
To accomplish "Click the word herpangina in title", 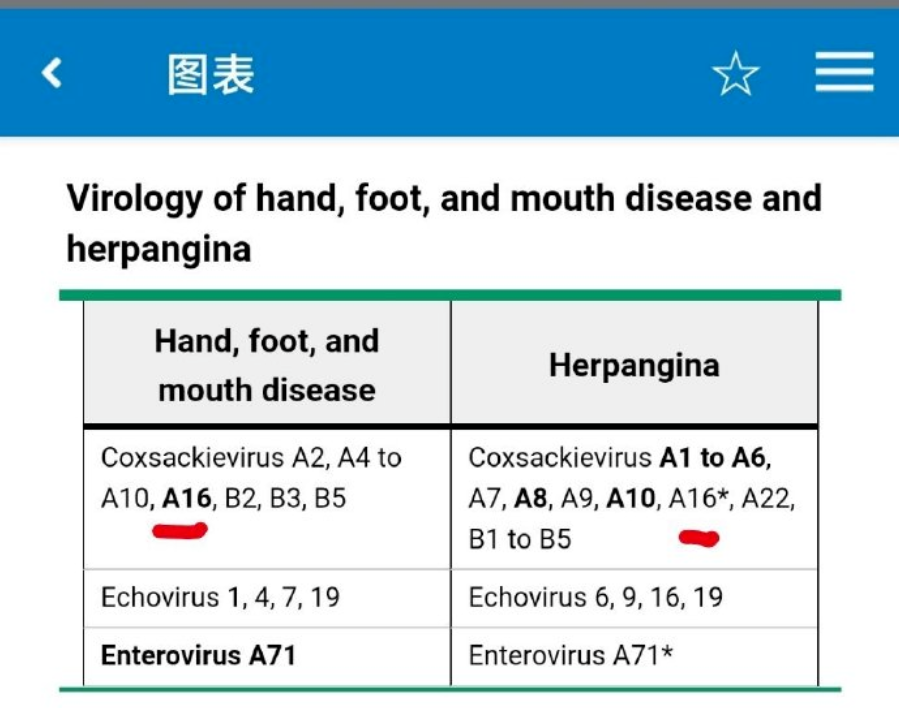I will tap(159, 250).
